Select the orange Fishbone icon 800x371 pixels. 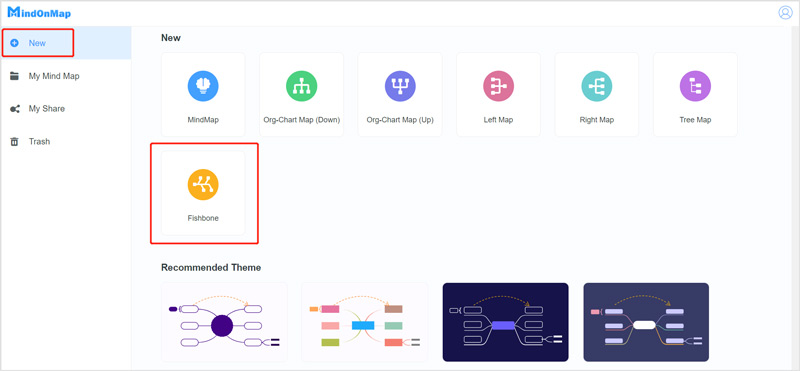(203, 184)
